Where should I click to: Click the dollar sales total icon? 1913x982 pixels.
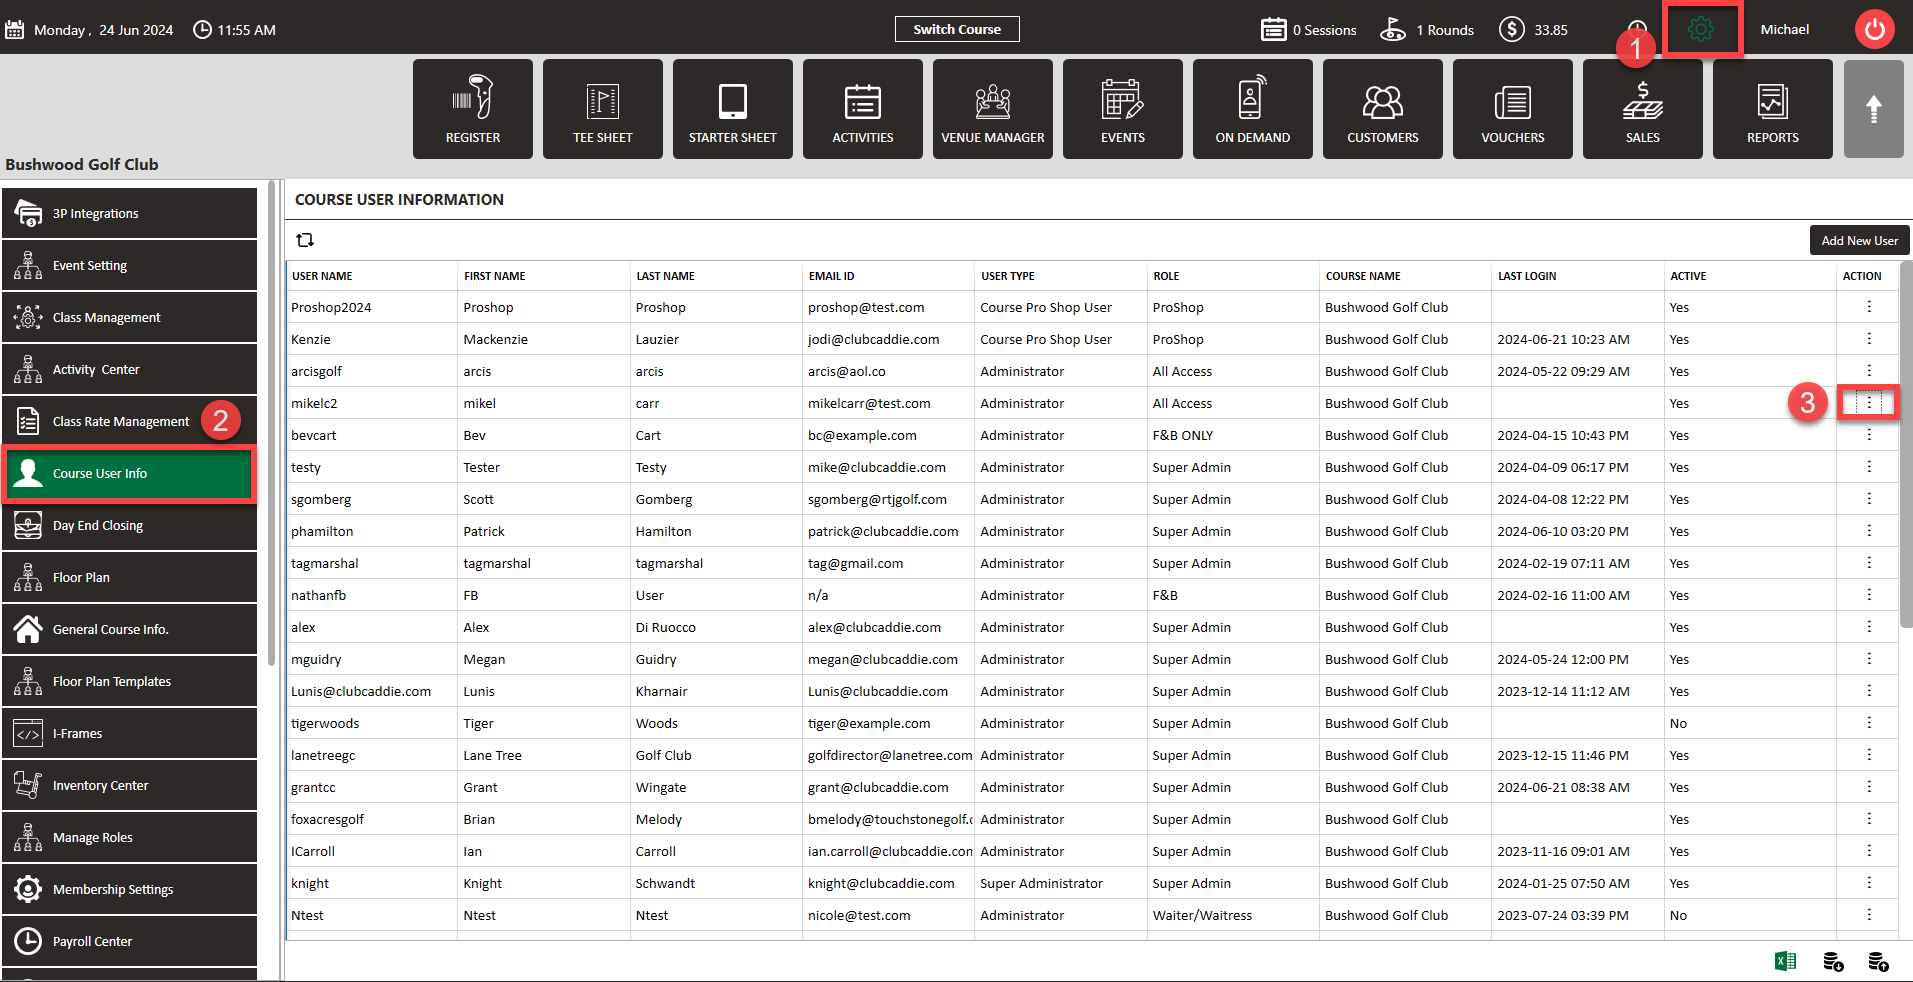[x=1512, y=29]
